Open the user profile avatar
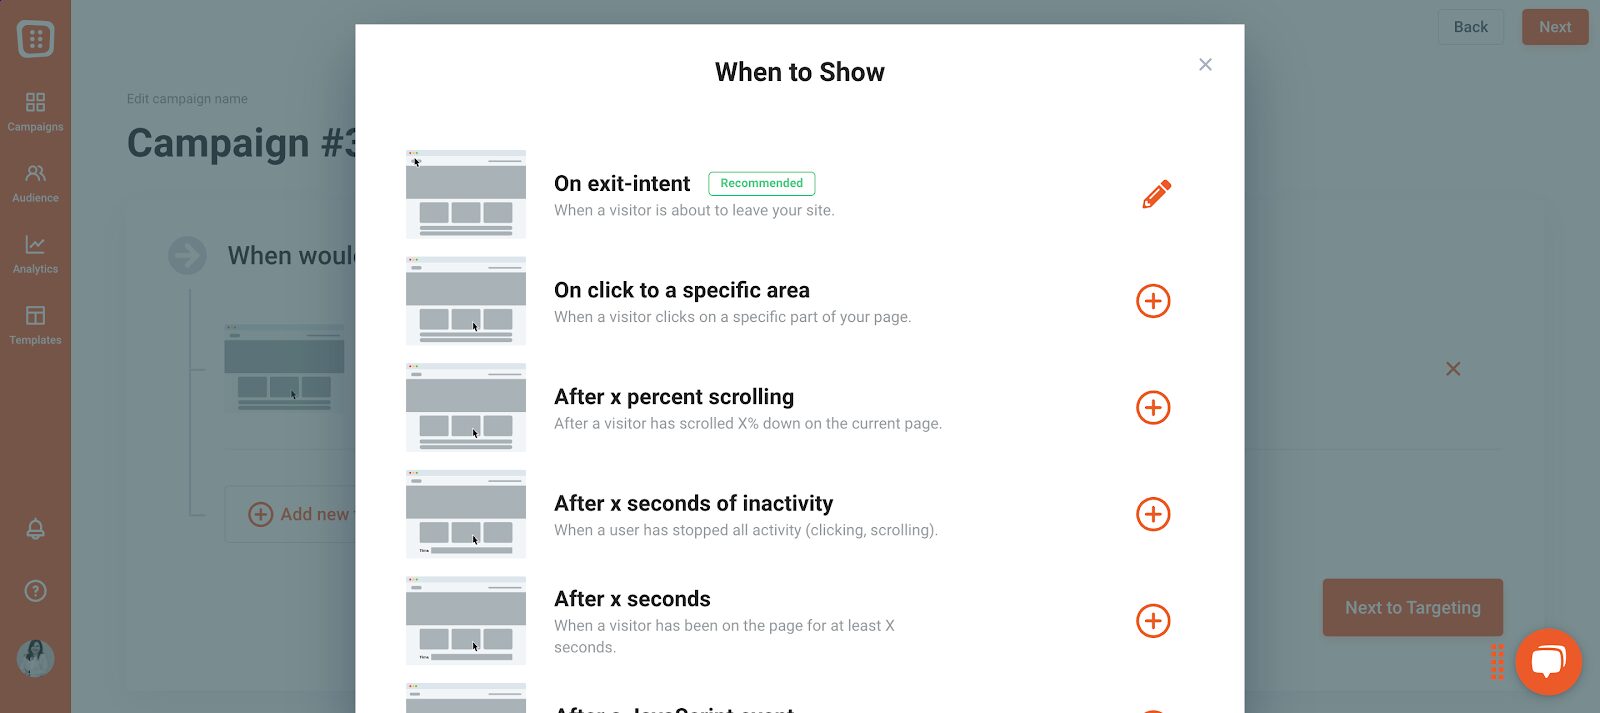1600x713 pixels. 35,658
